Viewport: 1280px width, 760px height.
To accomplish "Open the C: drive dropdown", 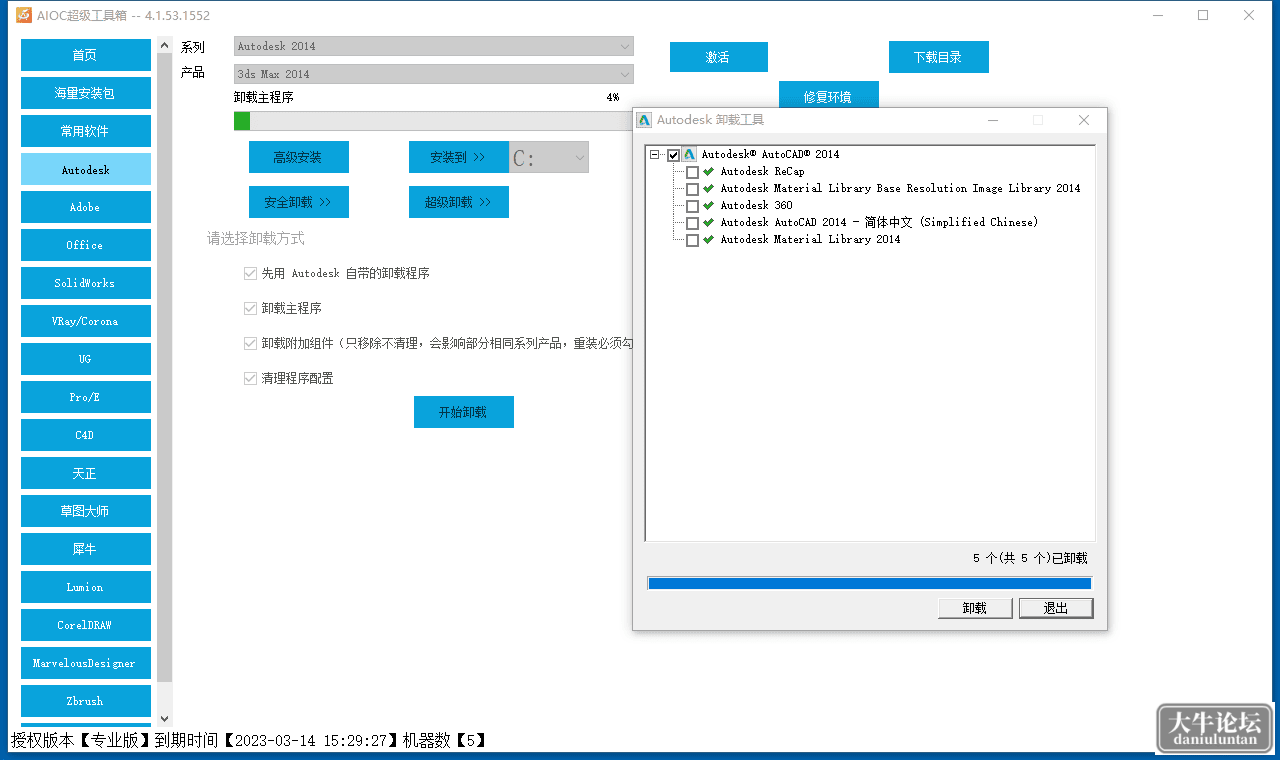I will pyautogui.click(x=549, y=158).
